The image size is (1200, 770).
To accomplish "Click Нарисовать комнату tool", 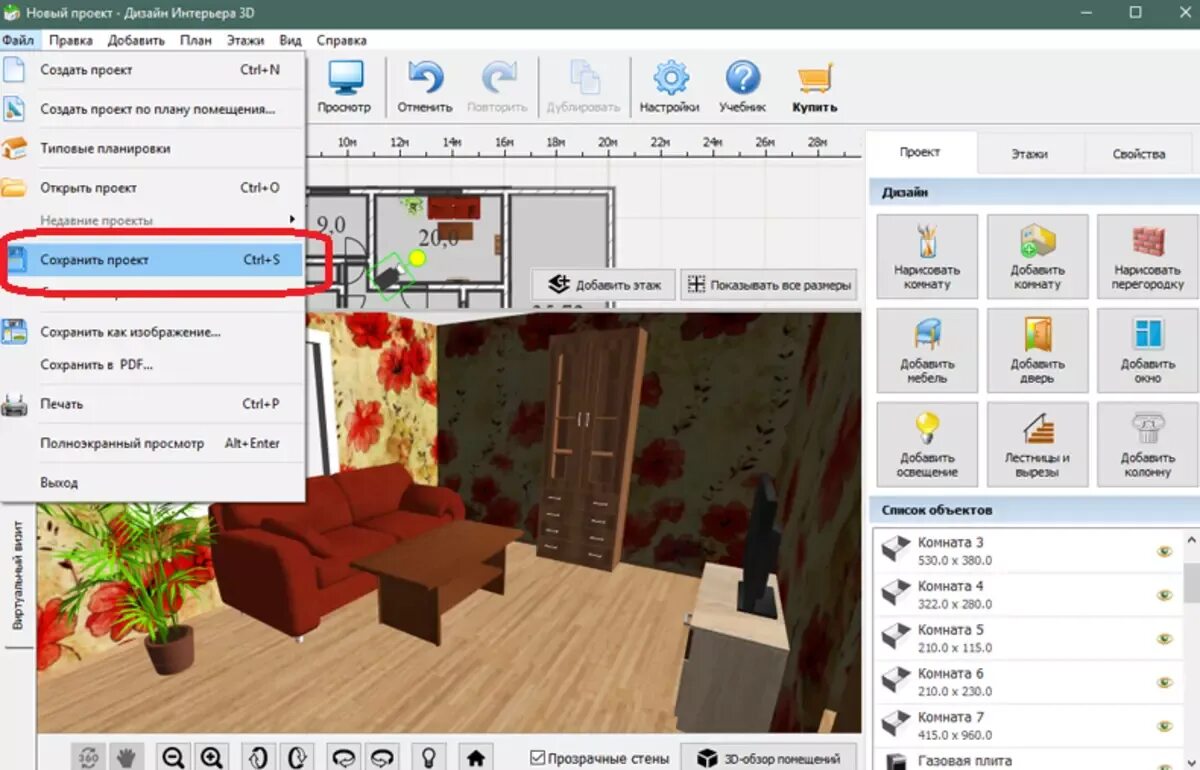I will pos(927,257).
